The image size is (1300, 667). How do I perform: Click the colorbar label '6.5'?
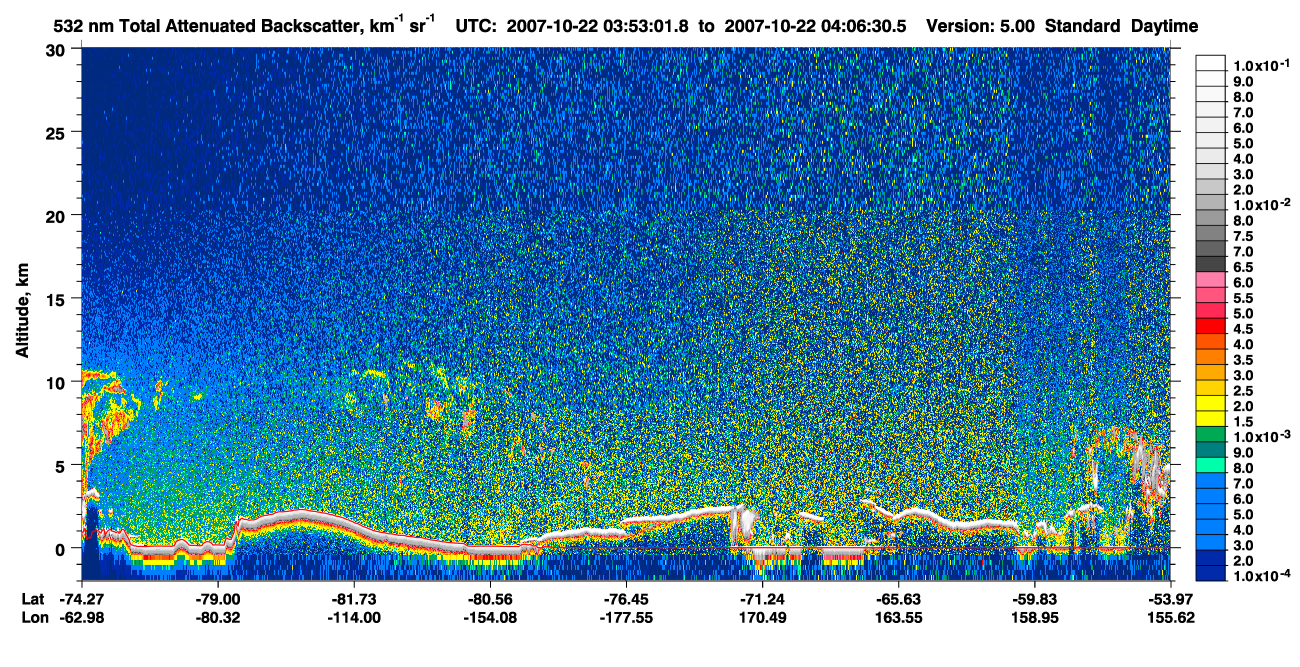tap(1244, 267)
